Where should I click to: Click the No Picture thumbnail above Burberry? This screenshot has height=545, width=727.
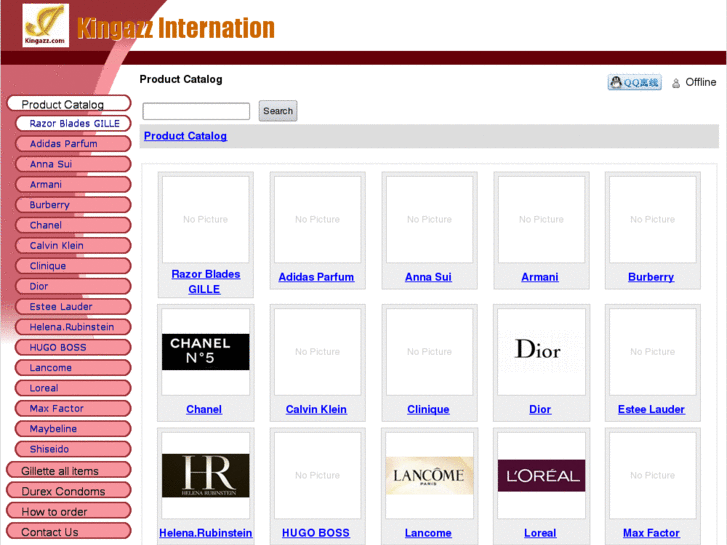tap(653, 219)
